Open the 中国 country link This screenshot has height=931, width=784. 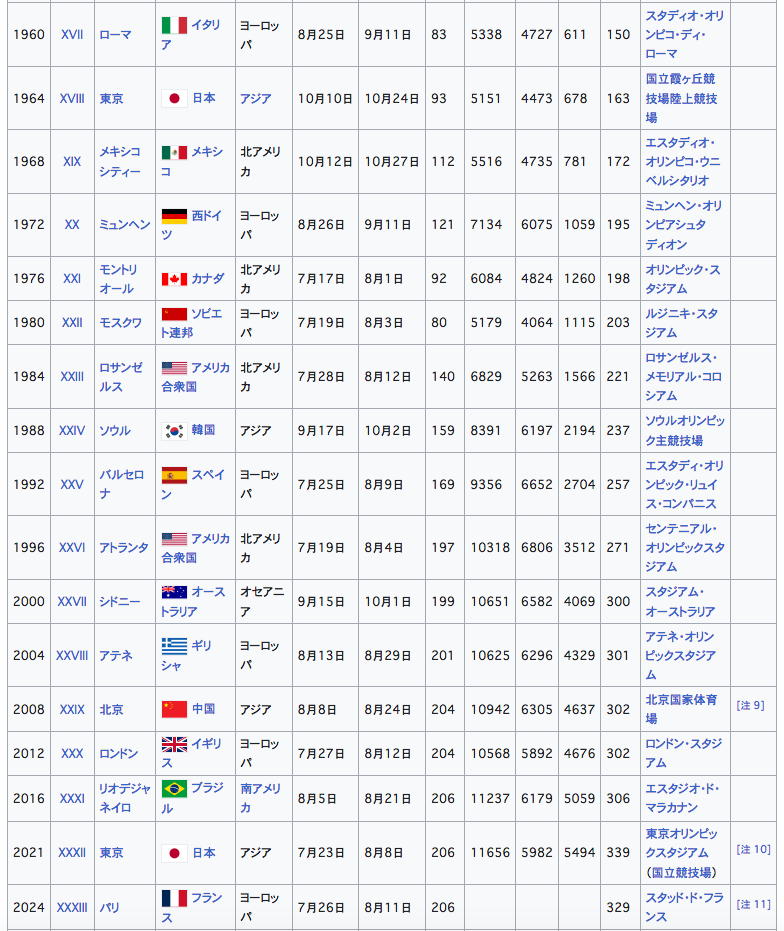coord(203,709)
